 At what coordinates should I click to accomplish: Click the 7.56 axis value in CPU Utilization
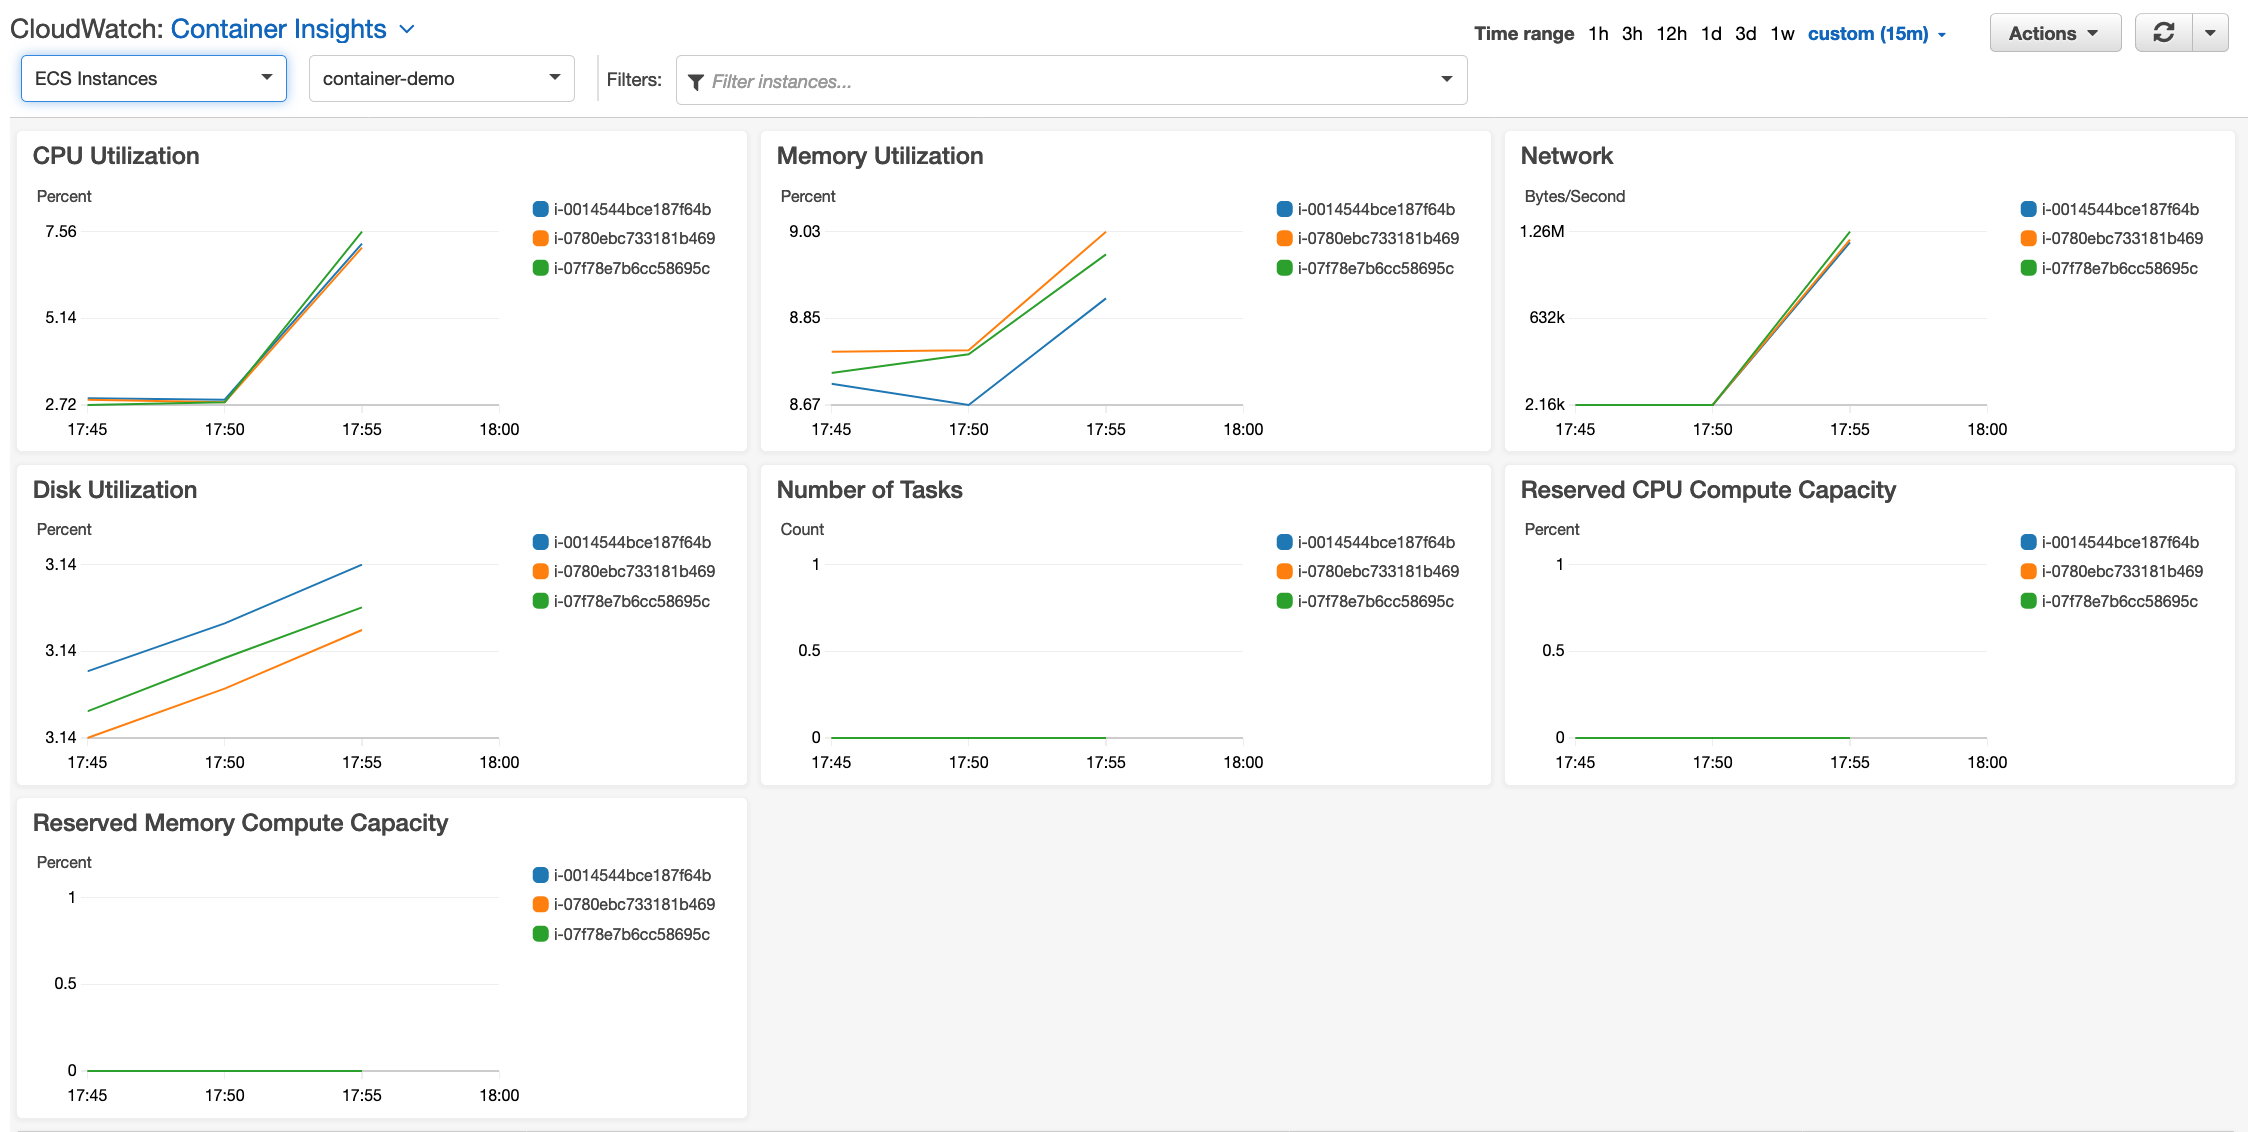(61, 231)
